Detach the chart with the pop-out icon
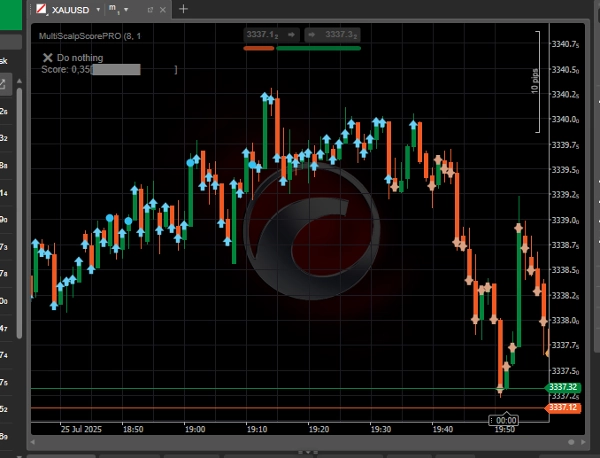This screenshot has width=600, height=458. 149,8
